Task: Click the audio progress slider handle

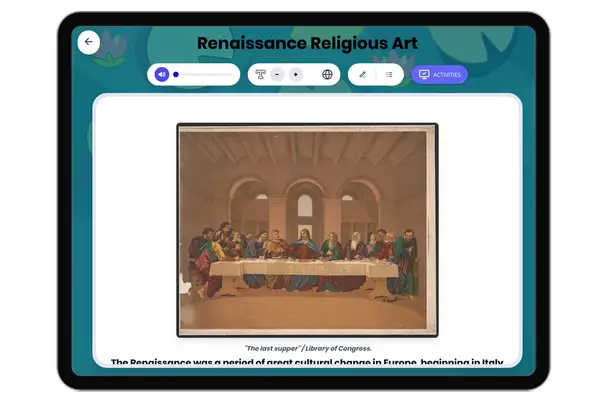Action: point(176,74)
